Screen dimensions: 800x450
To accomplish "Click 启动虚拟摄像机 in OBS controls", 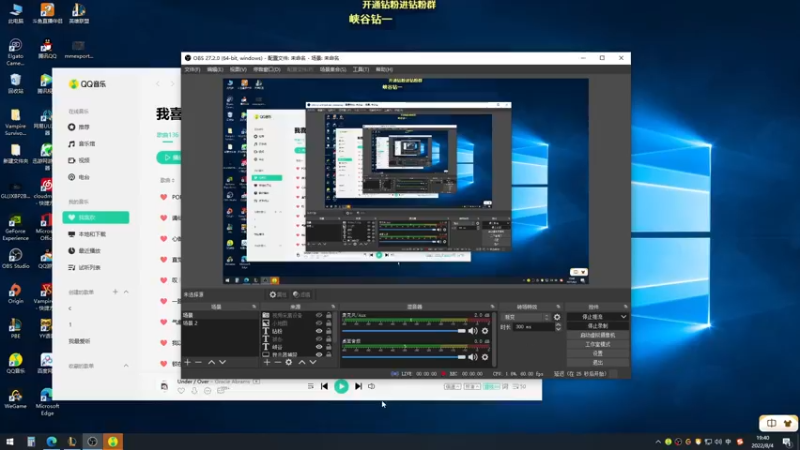I will (x=597, y=335).
